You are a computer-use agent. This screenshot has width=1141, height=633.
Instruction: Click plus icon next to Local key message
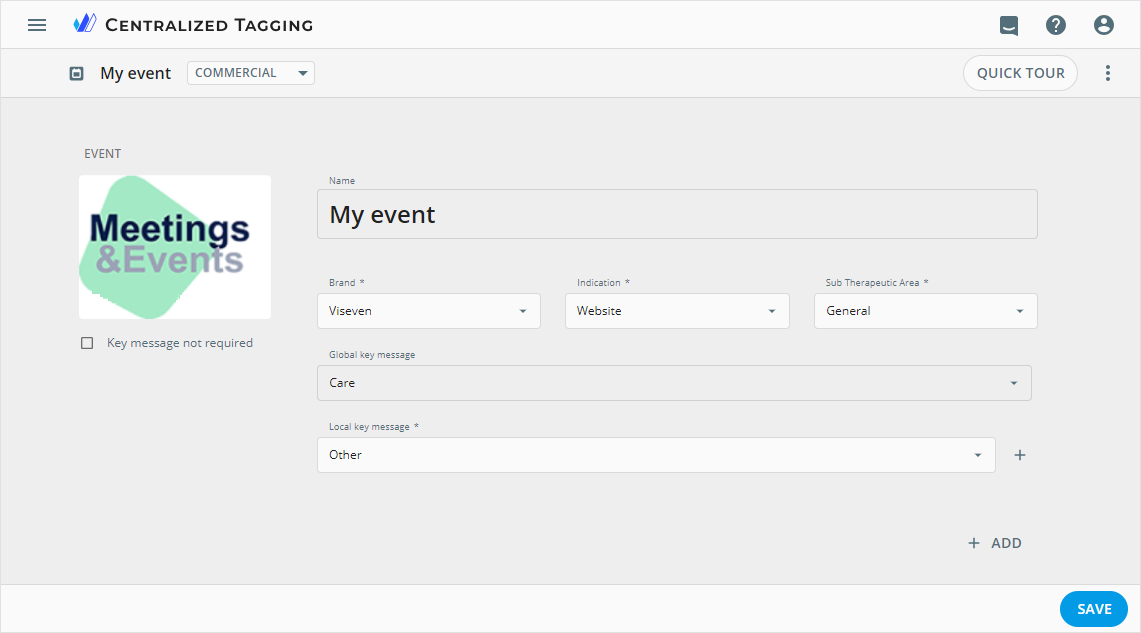[1020, 455]
